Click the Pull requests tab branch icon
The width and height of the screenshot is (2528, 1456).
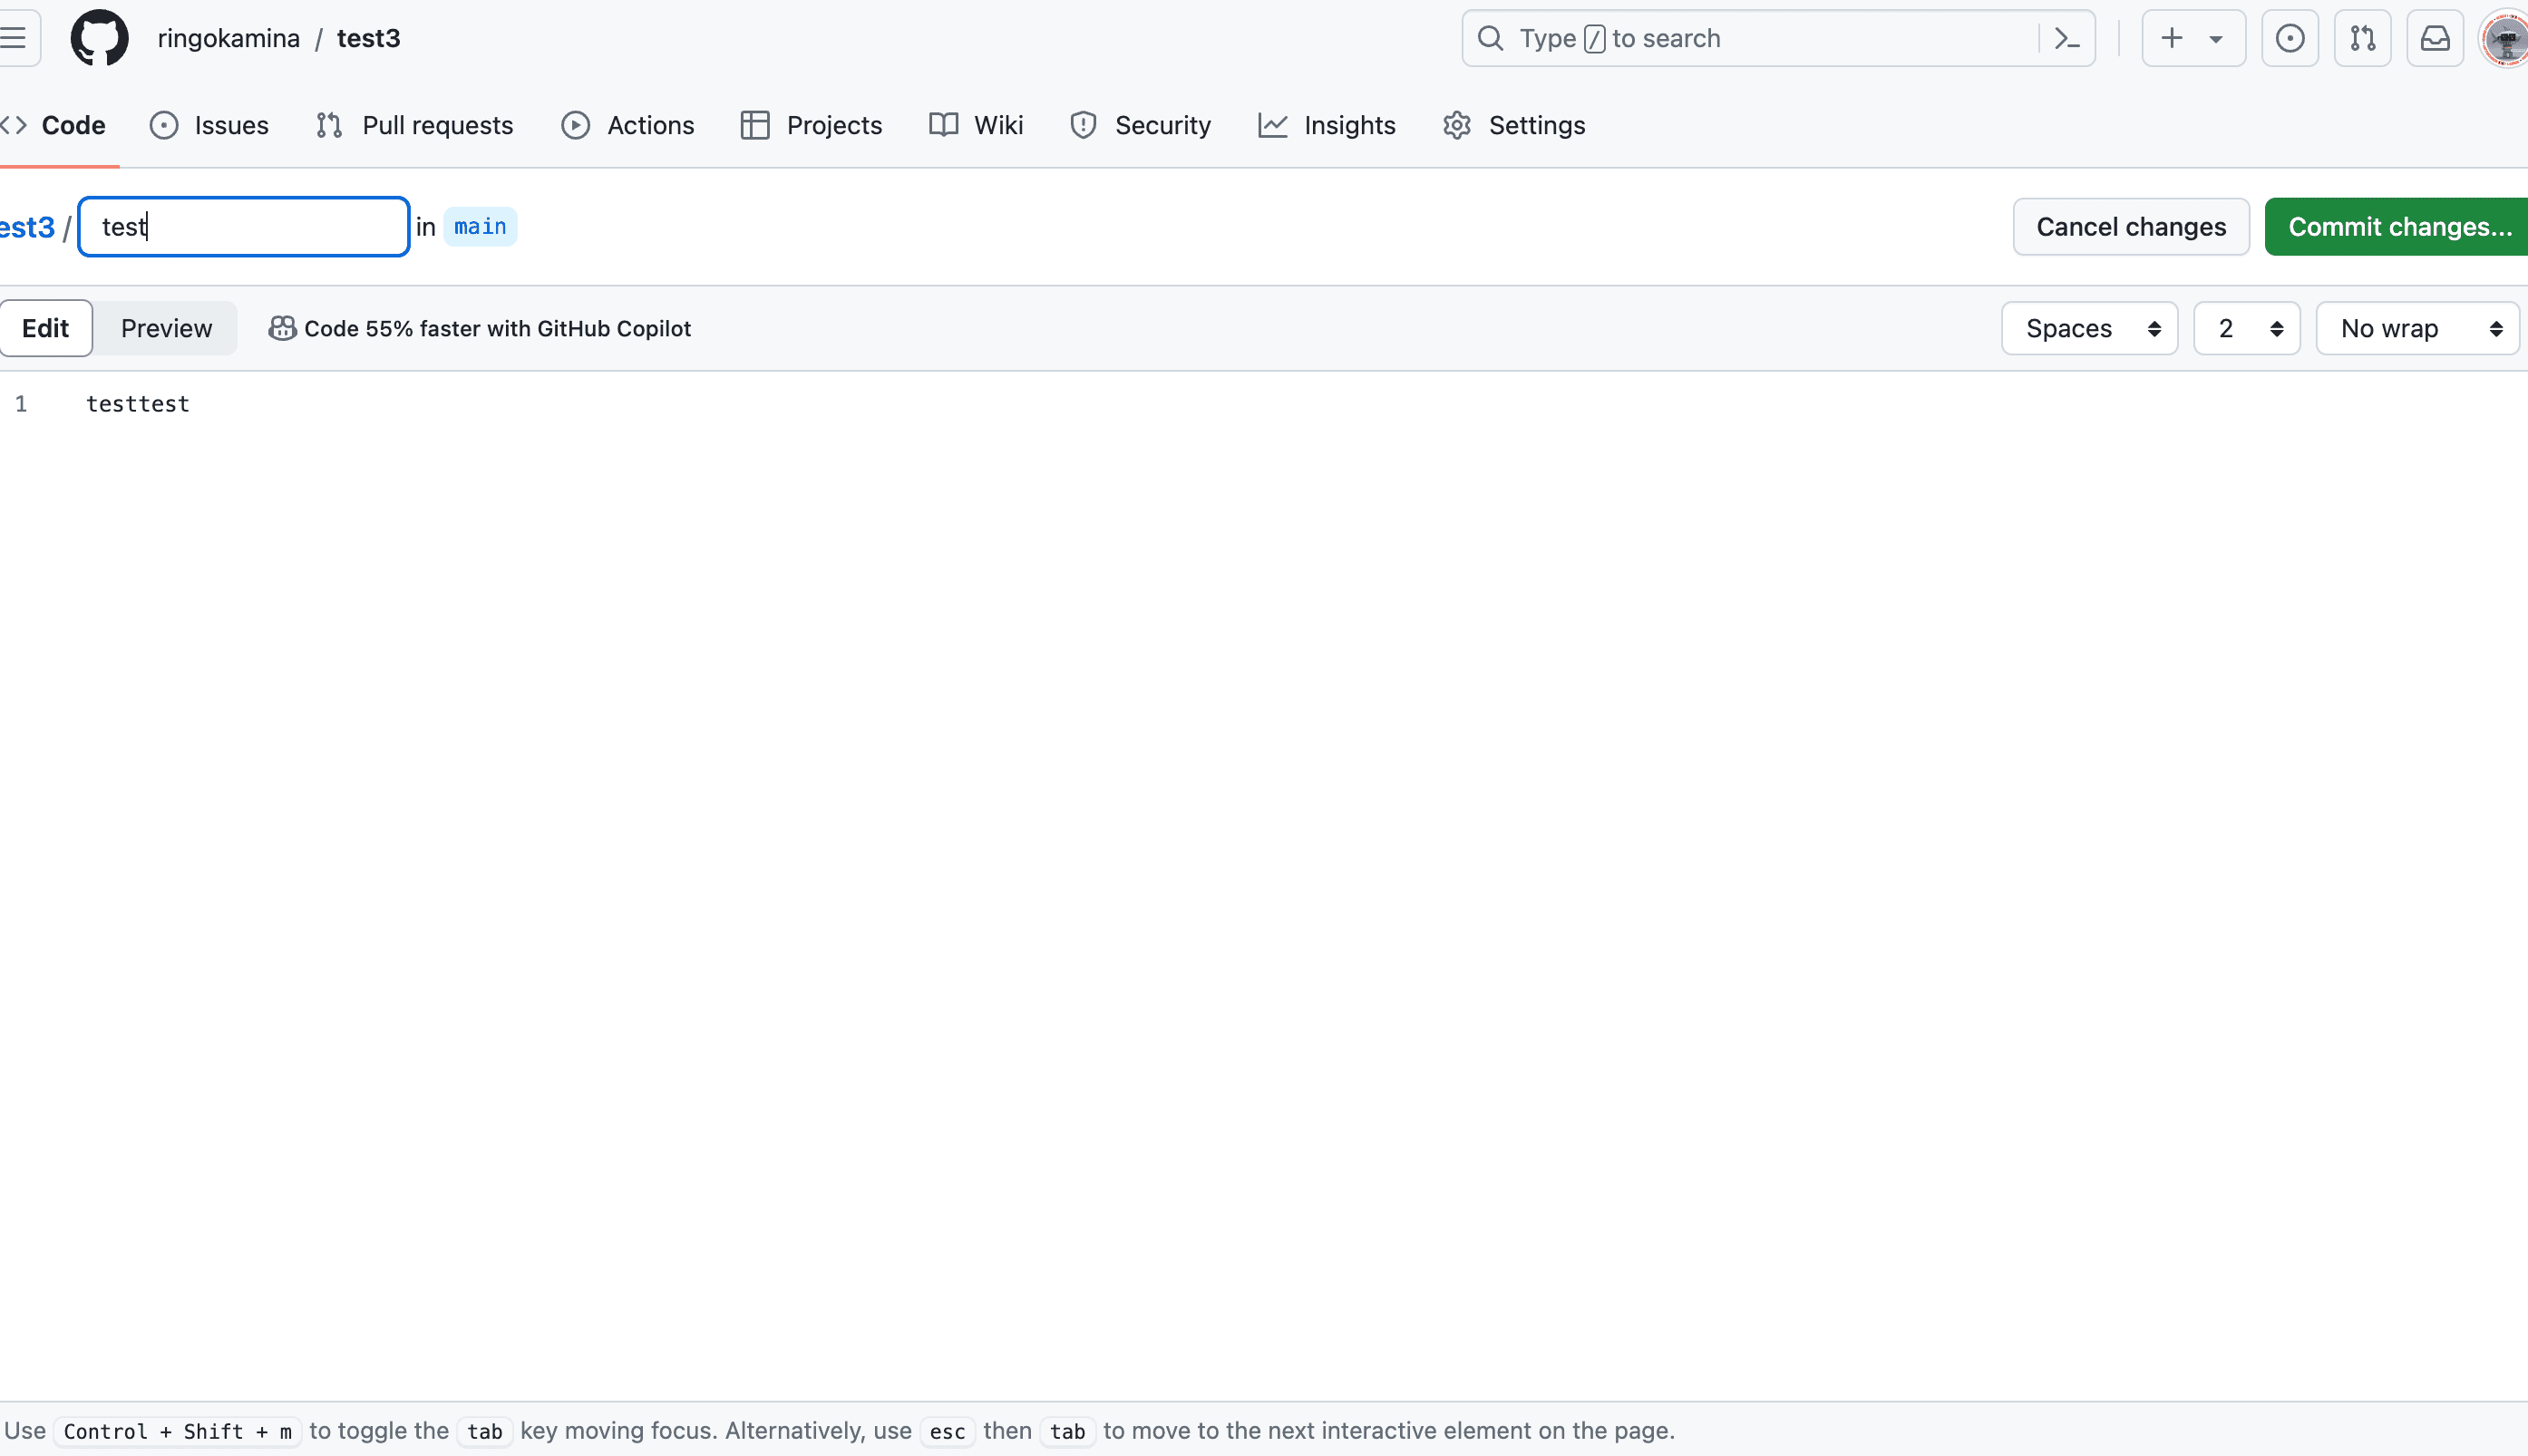[329, 125]
